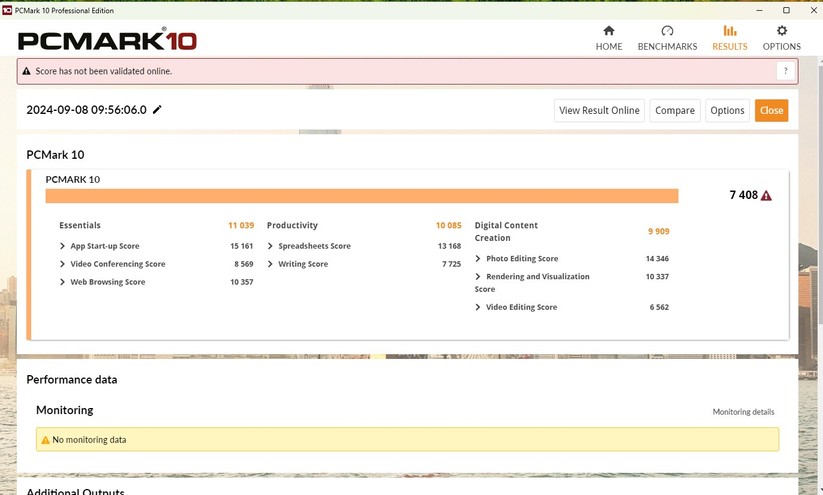Viewport: 823px width, 495px height.
Task: Click the help question mark in the validation banner
Action: coord(786,71)
